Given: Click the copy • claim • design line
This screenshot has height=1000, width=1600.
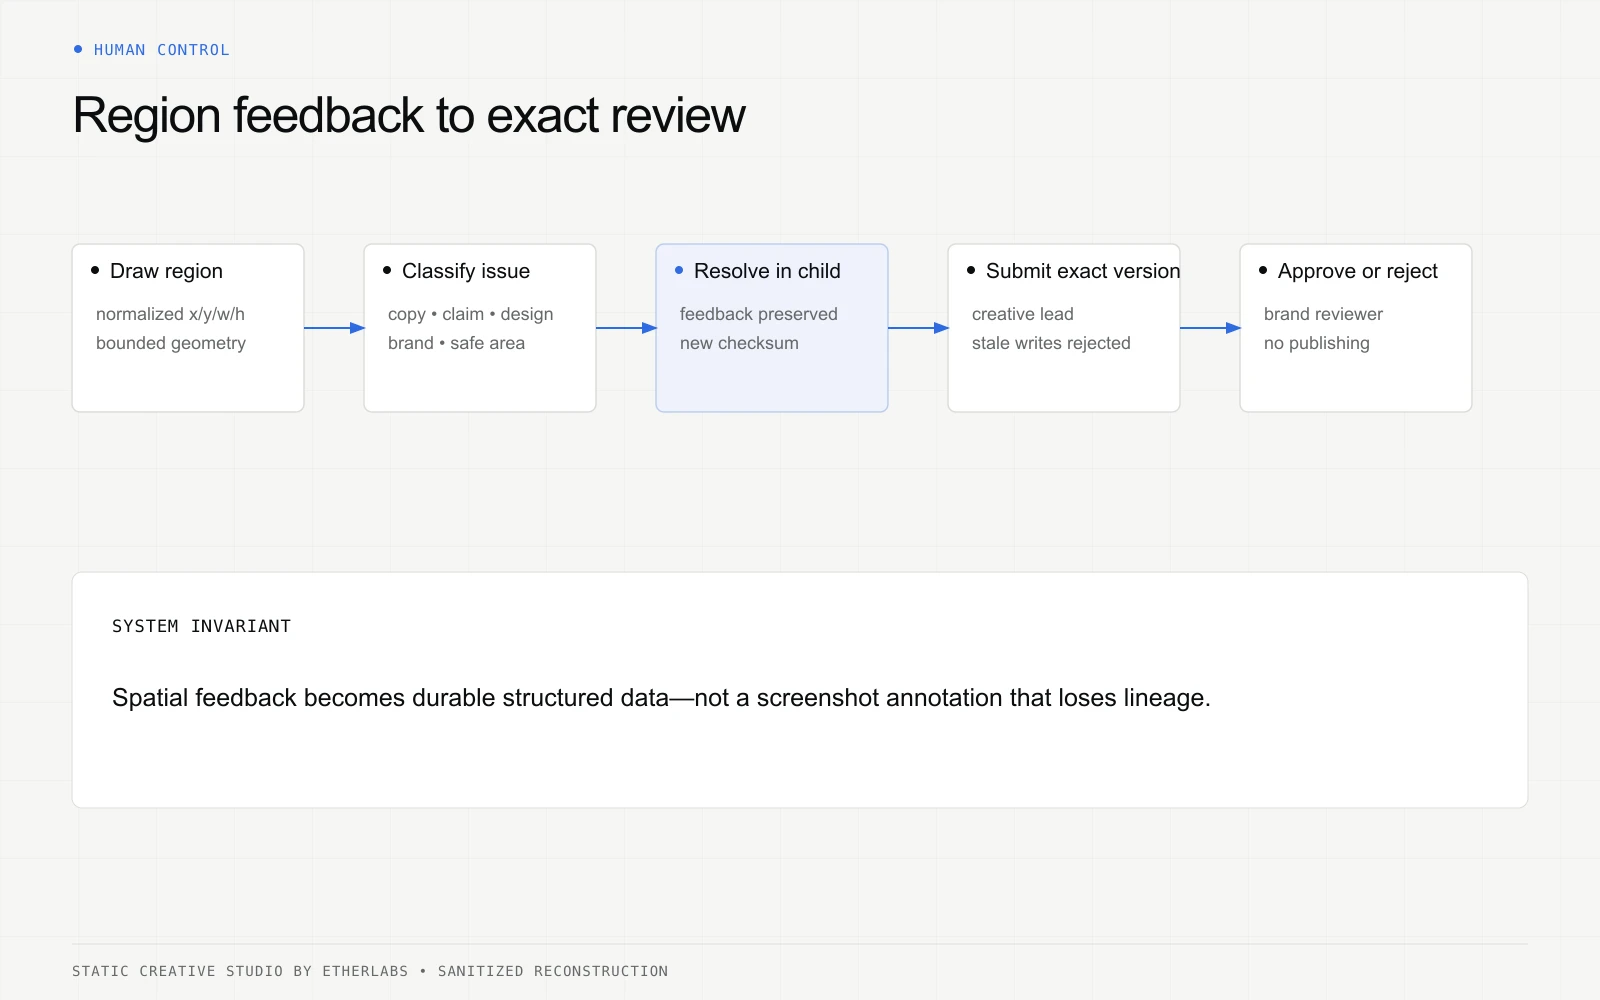Looking at the screenshot, I should pos(471,314).
